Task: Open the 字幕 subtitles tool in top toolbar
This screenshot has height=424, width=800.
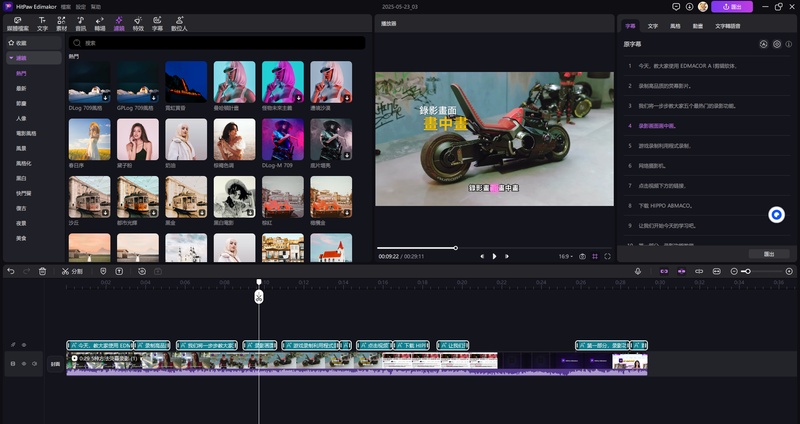Action: (x=157, y=24)
